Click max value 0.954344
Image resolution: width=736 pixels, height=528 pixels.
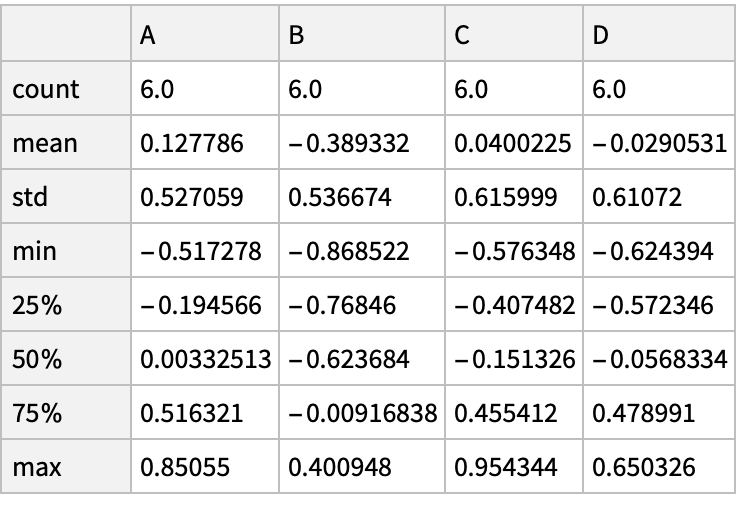[505, 467]
